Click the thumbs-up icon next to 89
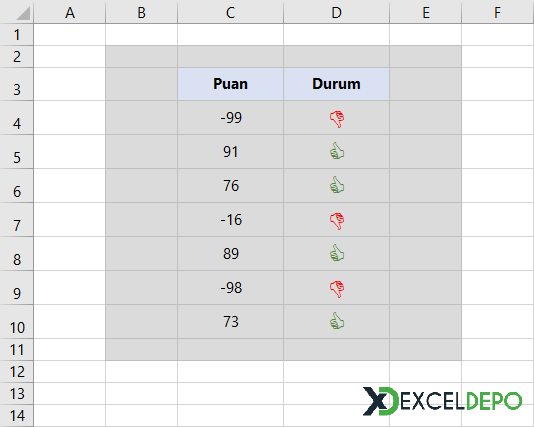The image size is (534, 427). [337, 253]
